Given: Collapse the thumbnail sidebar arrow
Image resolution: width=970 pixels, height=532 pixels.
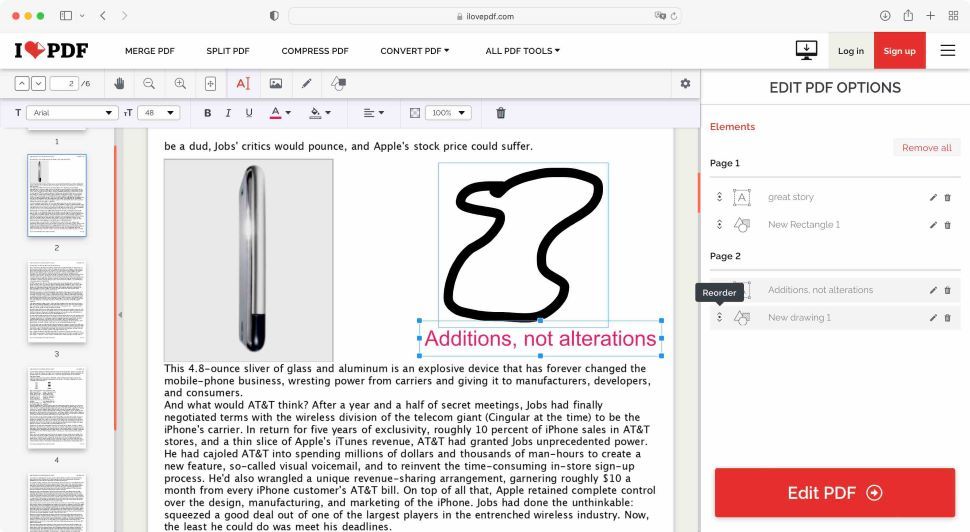Looking at the screenshot, I should [120, 315].
